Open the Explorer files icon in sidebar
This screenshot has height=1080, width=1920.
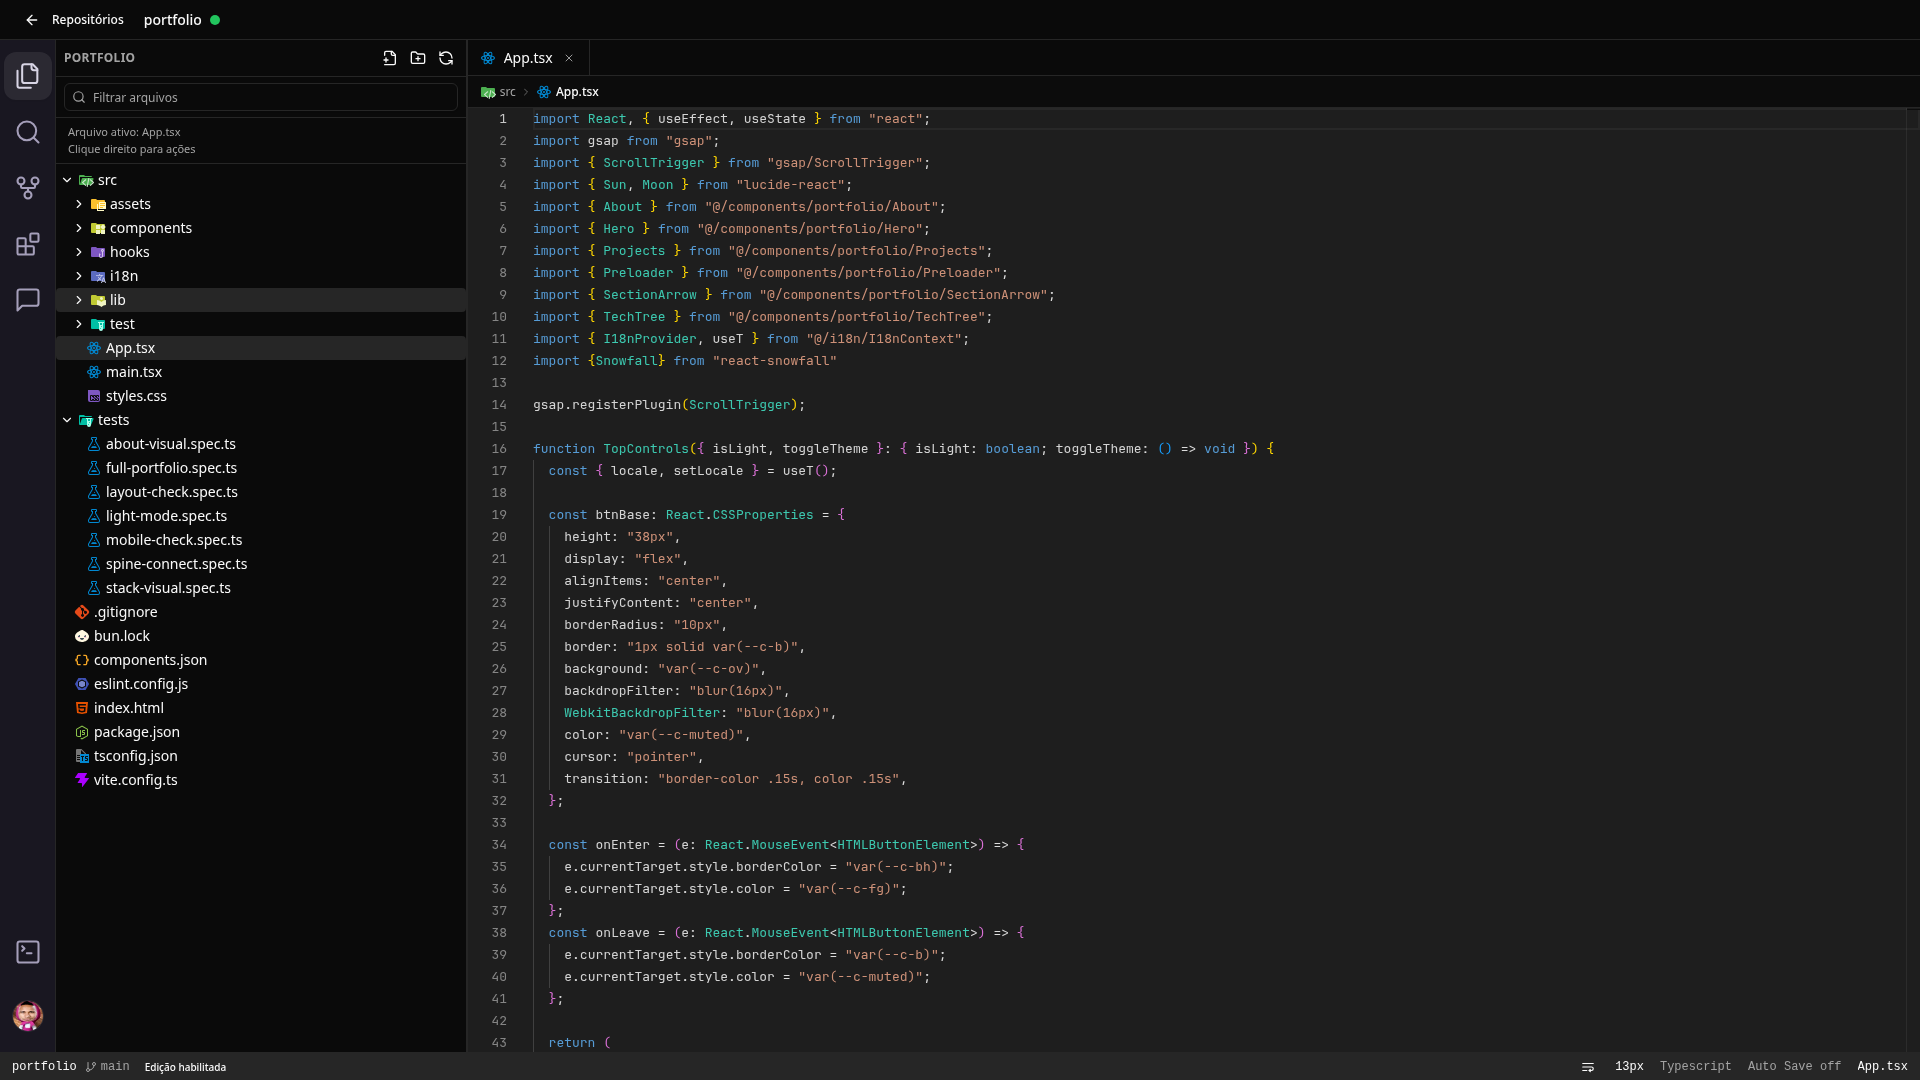click(28, 76)
